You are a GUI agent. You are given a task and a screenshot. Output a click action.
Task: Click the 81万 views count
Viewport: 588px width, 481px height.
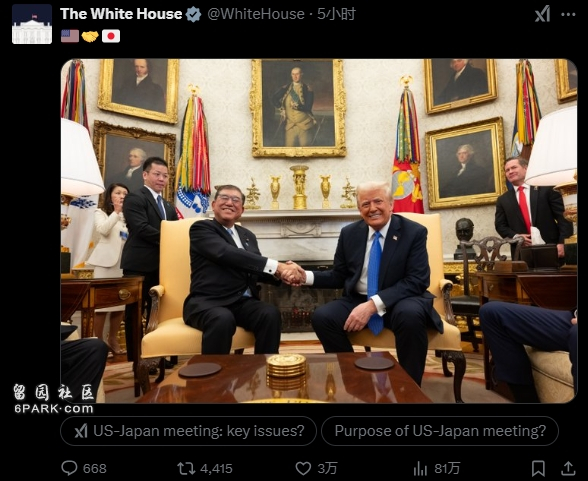click(447, 469)
